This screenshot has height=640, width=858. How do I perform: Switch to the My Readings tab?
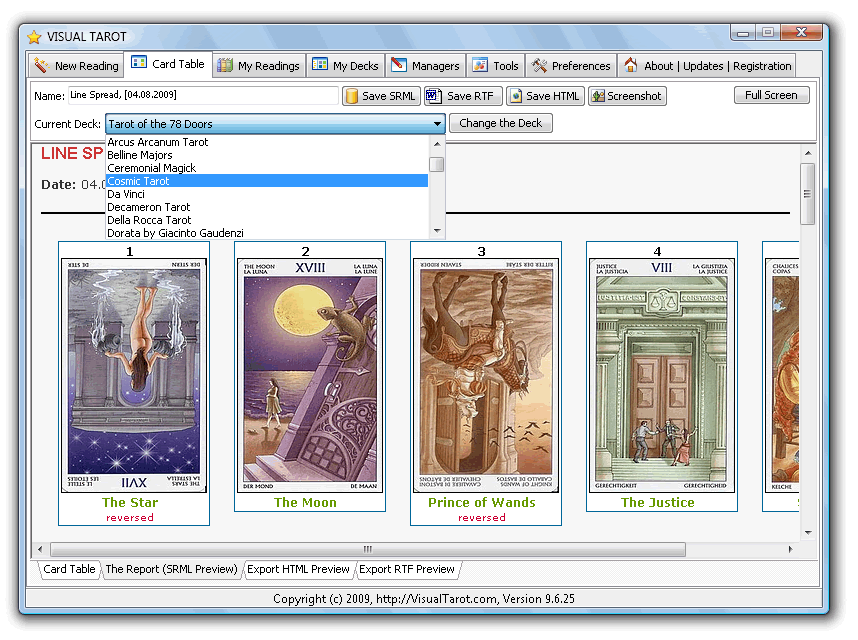pos(258,65)
